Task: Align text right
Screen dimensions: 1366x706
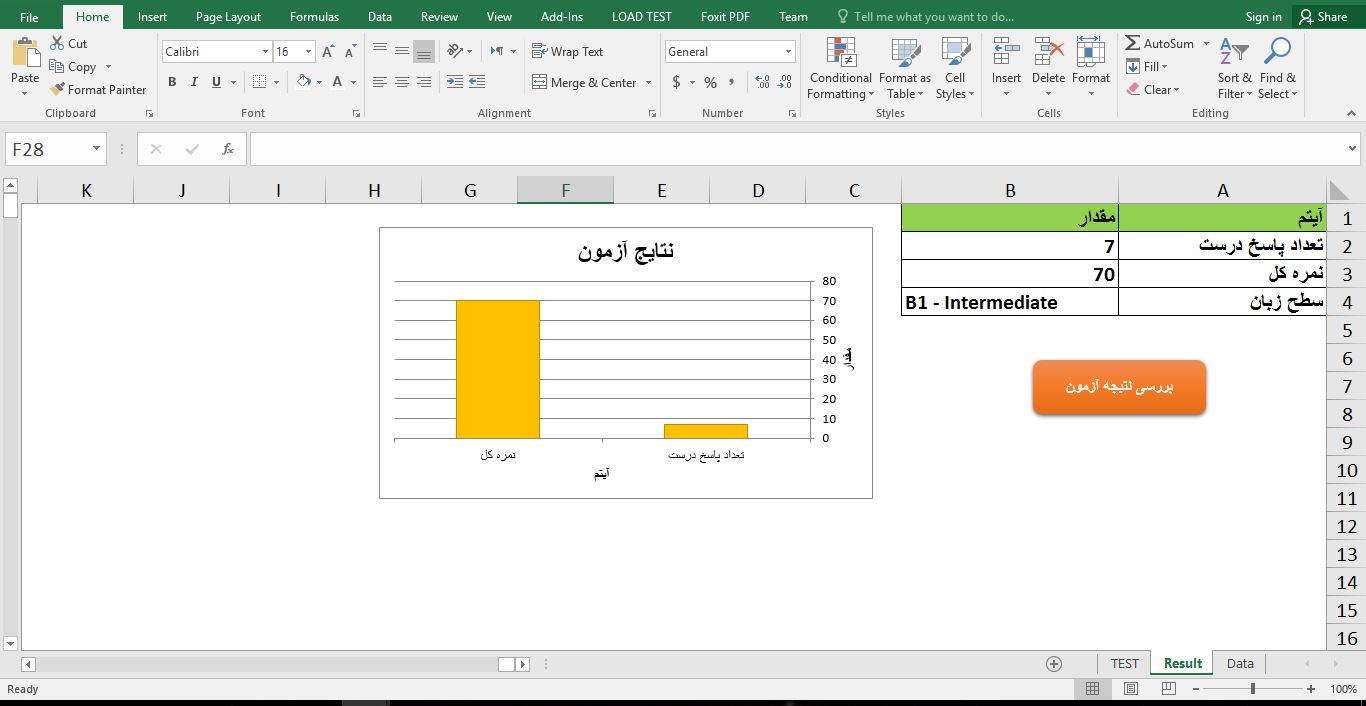Action: 424,82
